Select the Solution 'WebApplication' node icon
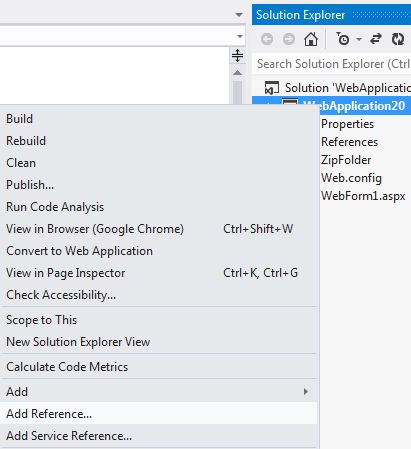 point(271,88)
